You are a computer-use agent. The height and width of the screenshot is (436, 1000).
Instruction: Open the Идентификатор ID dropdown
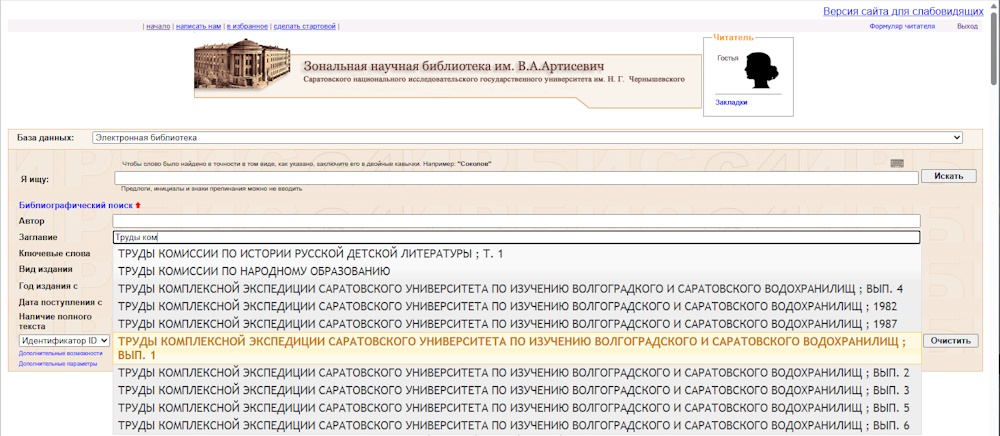[x=64, y=341]
